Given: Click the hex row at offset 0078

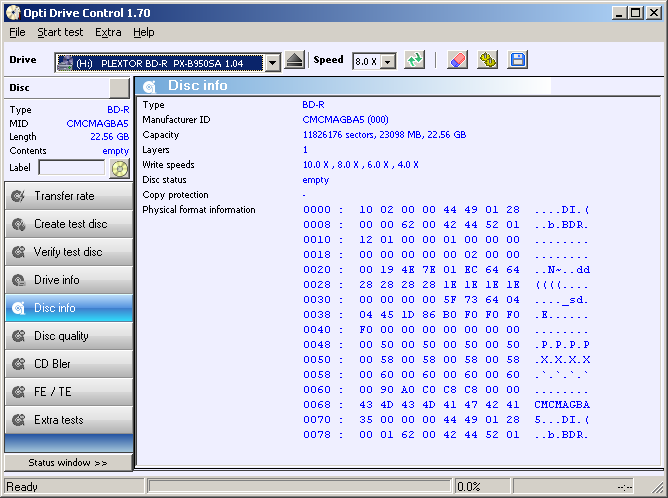Looking at the screenshot, I should (446, 435).
